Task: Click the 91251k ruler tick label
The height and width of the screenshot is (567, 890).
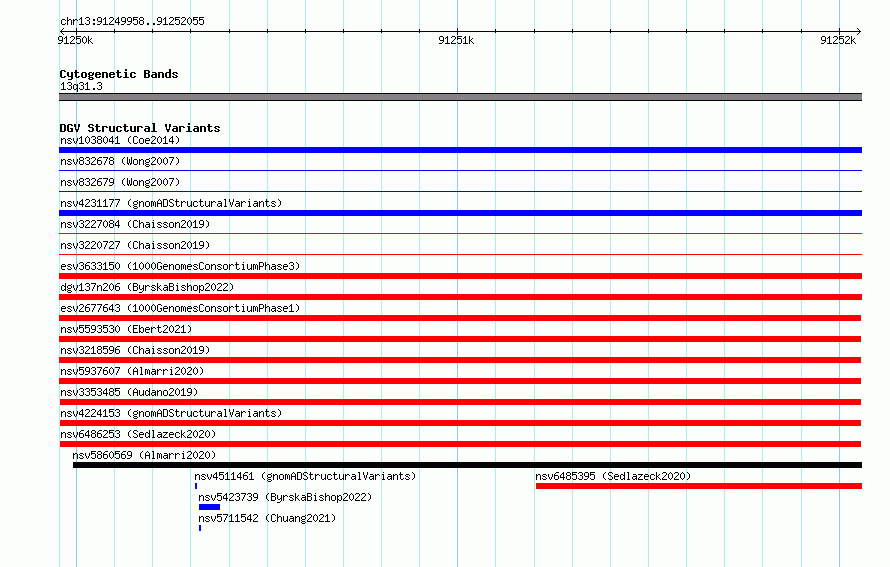Action: (x=456, y=40)
